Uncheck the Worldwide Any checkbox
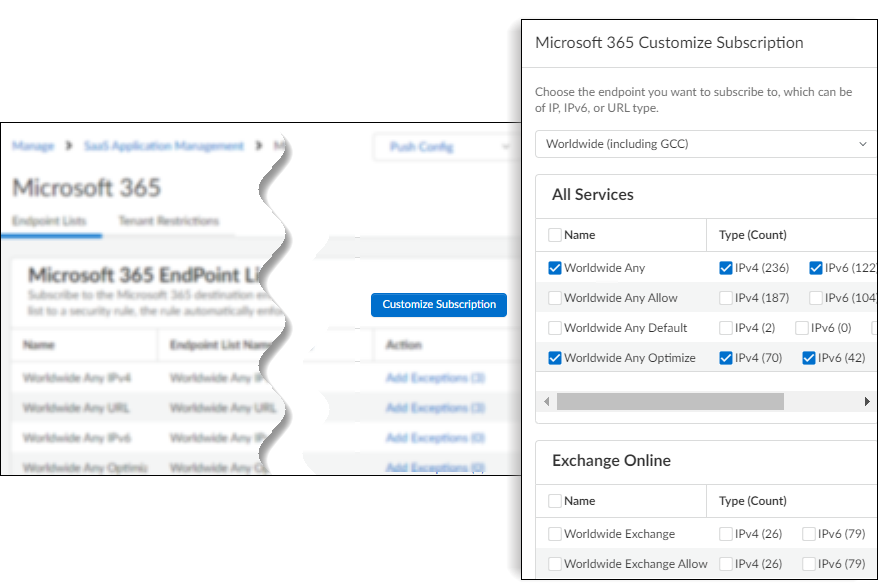886x586 pixels. [555, 268]
